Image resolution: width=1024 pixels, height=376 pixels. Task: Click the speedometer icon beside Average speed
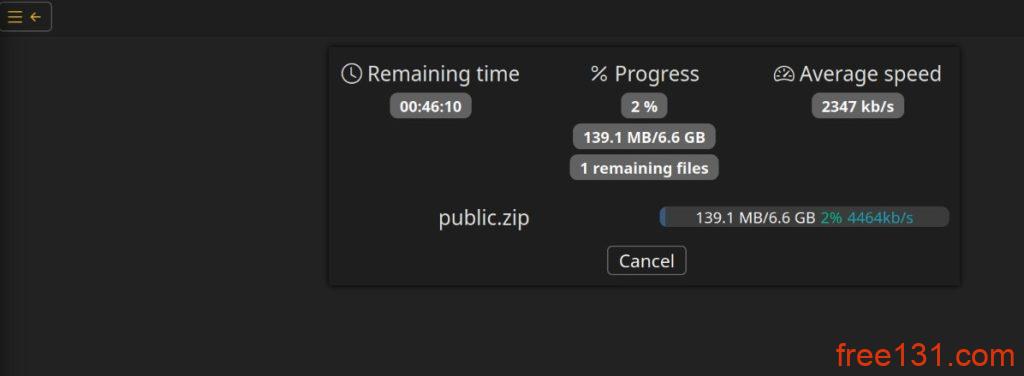pos(784,74)
